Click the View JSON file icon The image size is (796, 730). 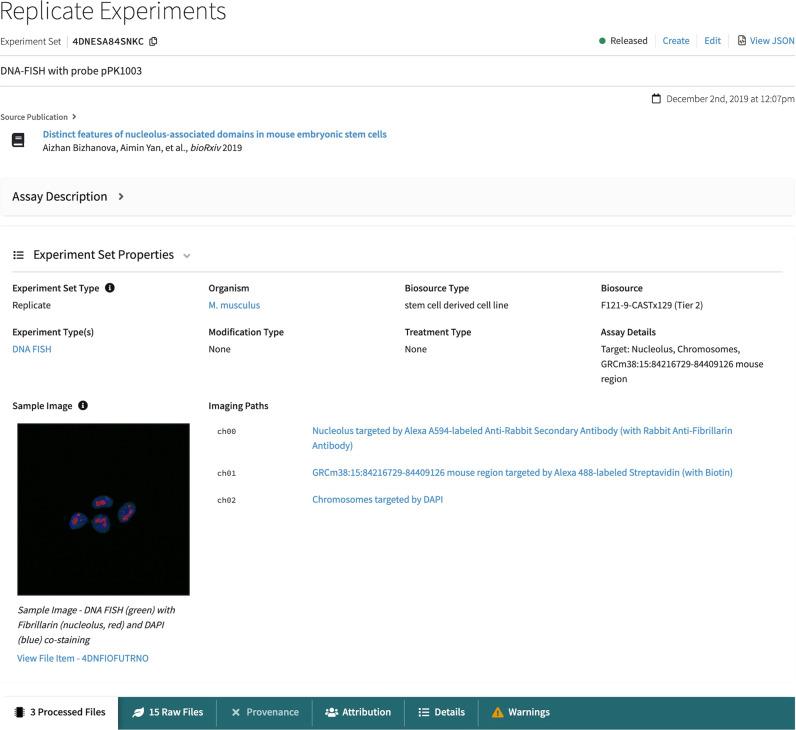[x=742, y=41]
